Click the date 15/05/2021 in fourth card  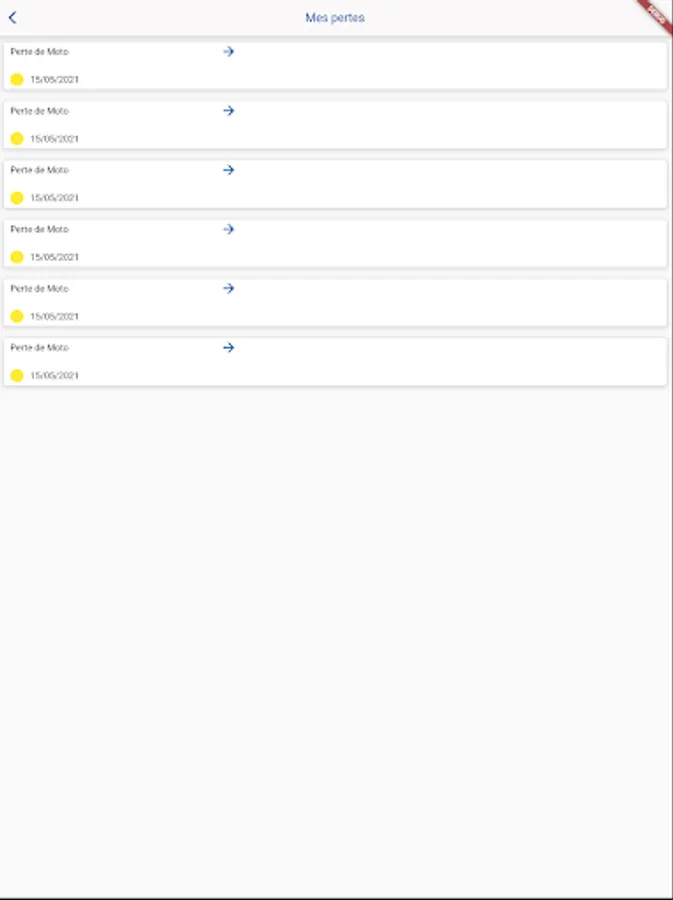point(54,257)
